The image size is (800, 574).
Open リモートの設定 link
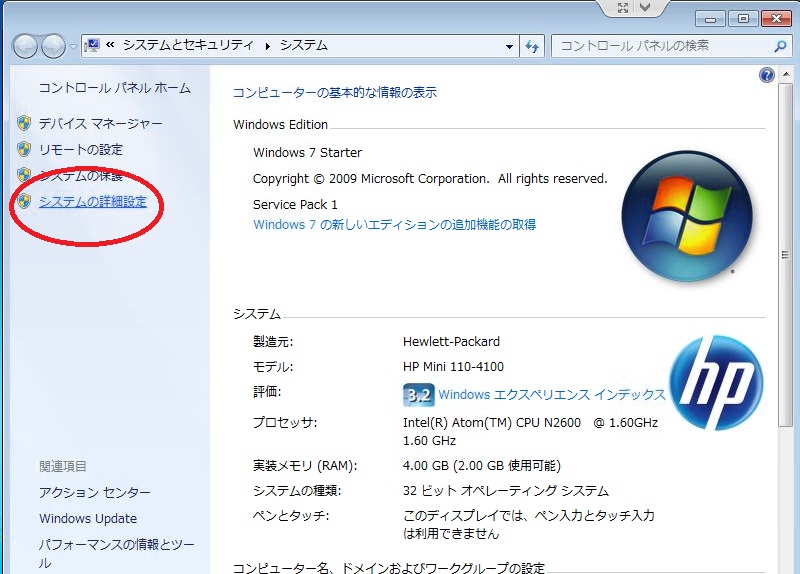81,149
